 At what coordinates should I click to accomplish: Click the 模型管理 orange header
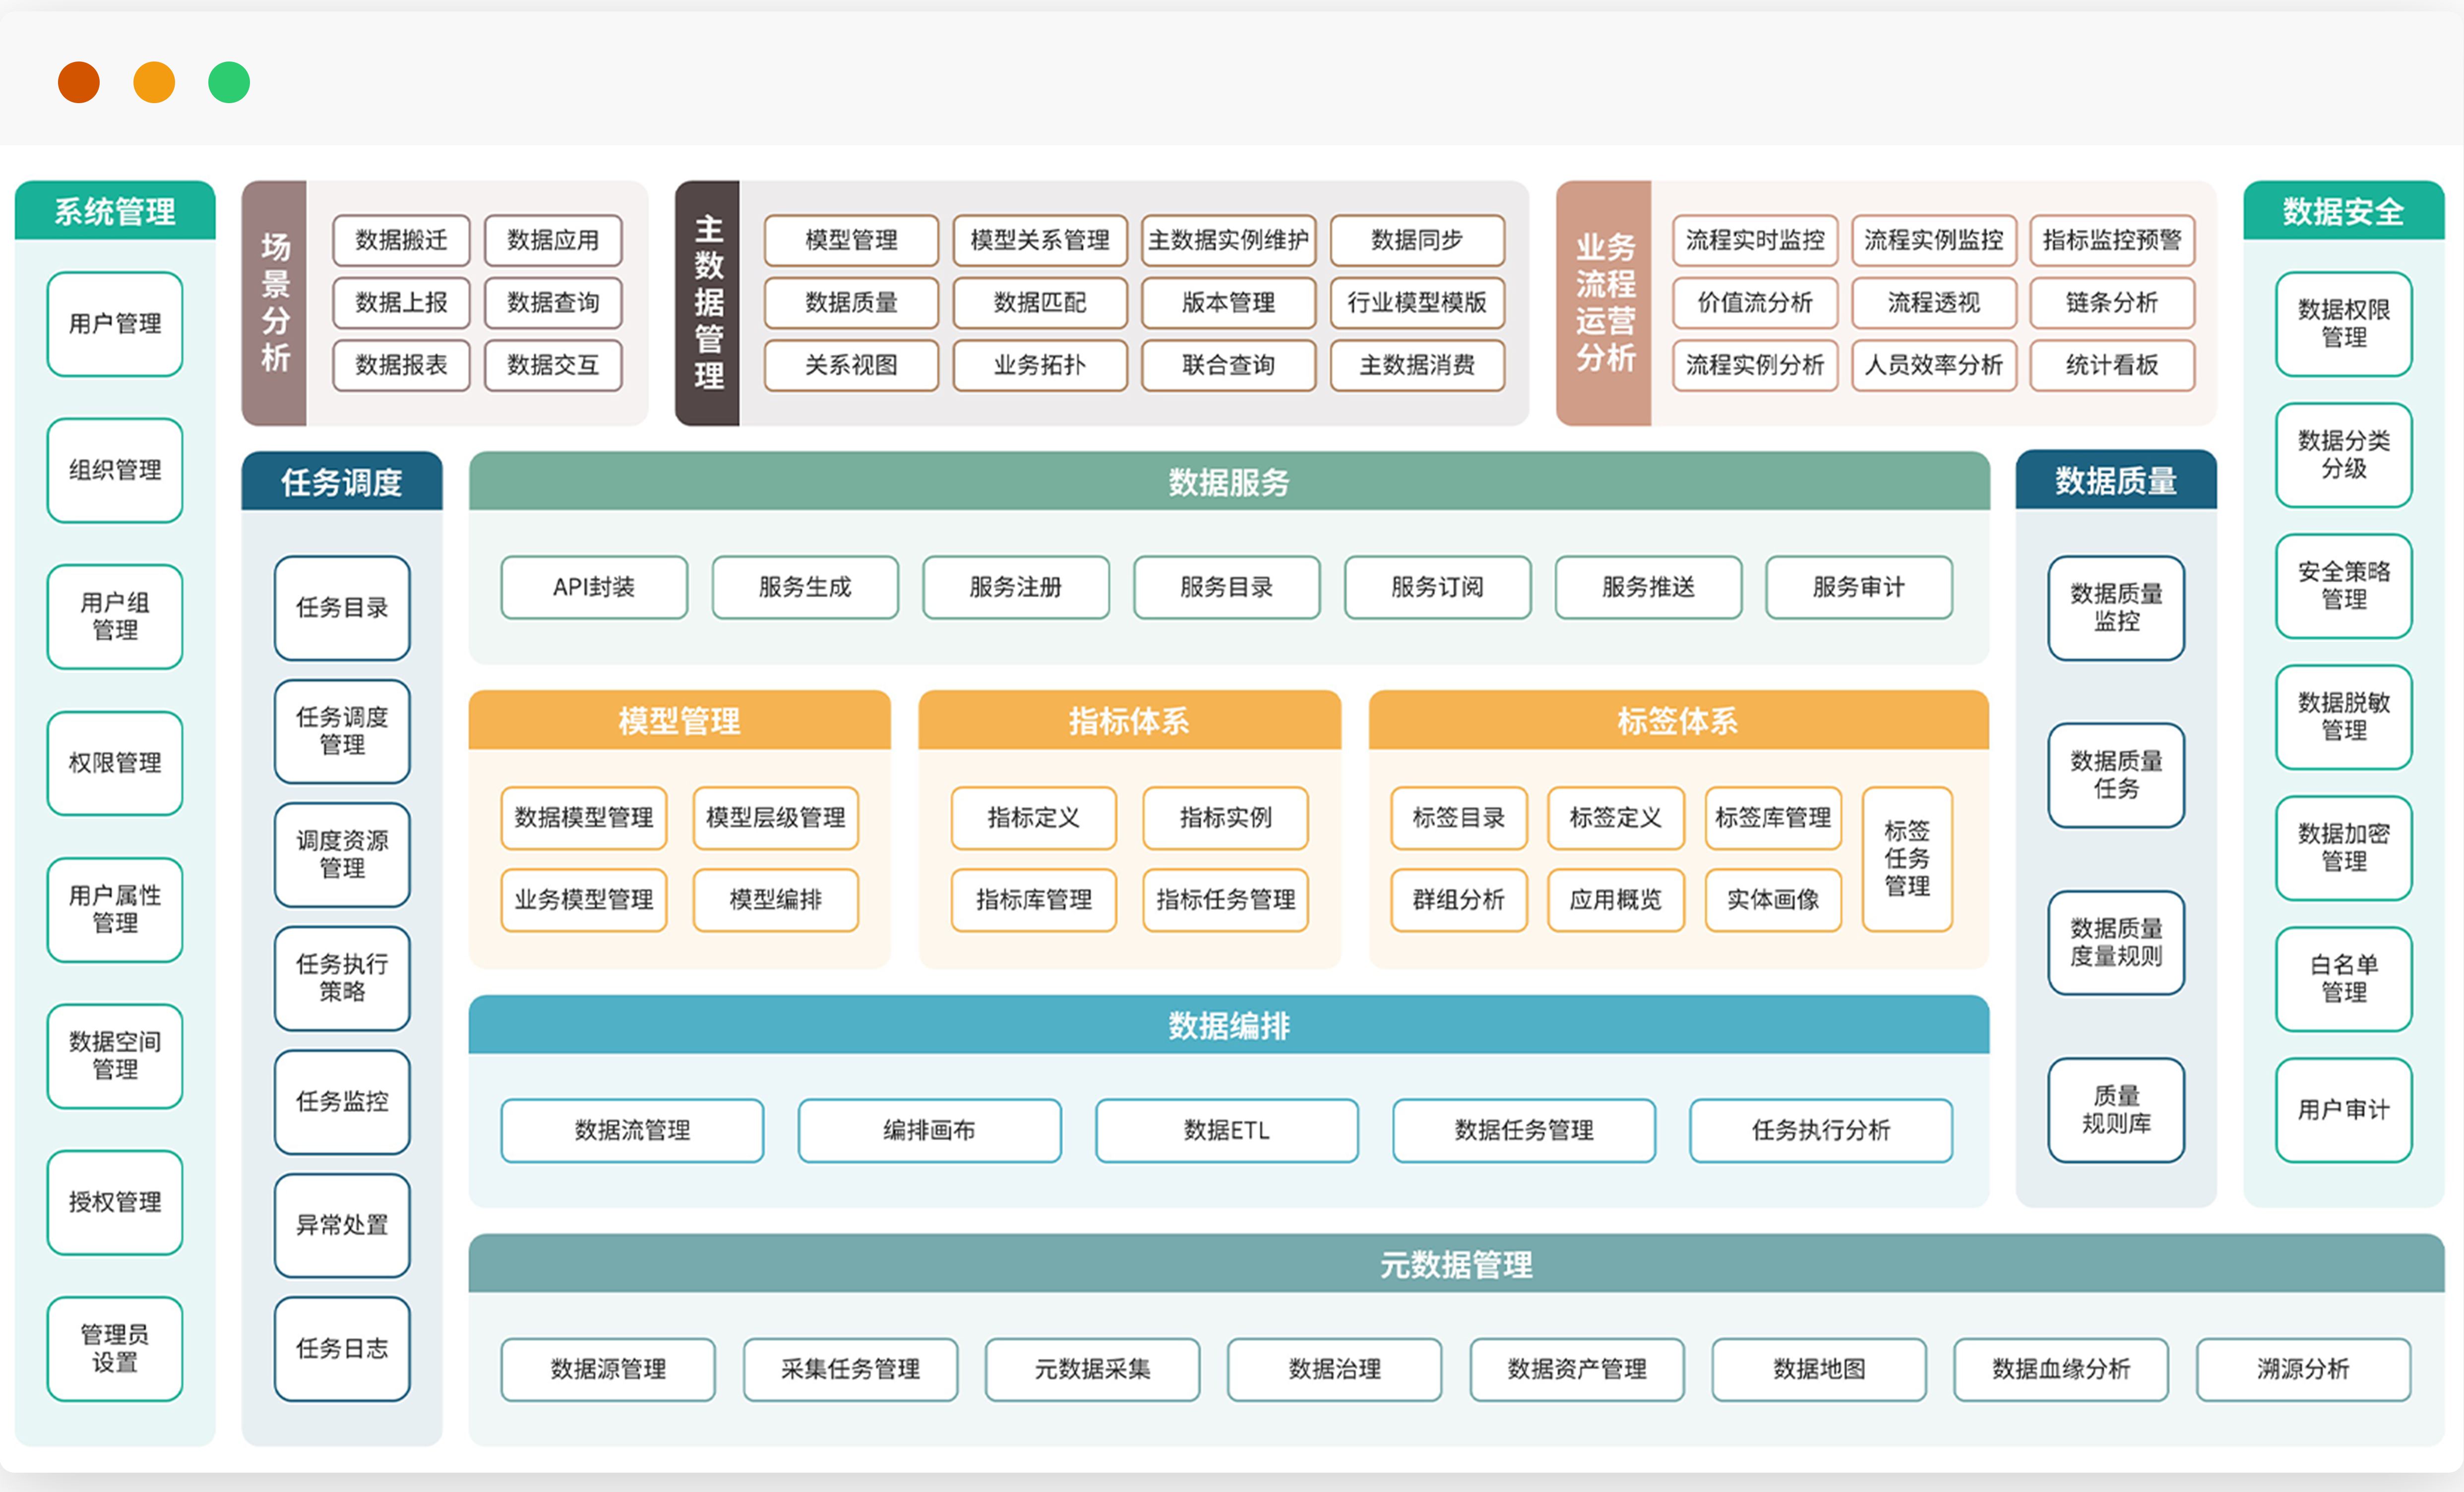click(679, 721)
